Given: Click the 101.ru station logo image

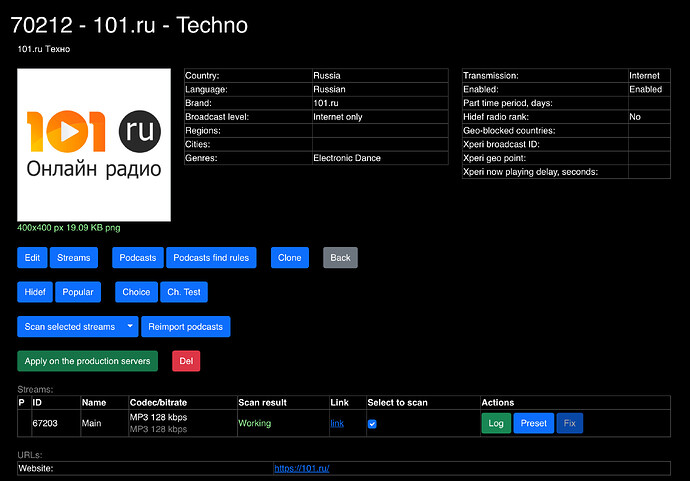Looking at the screenshot, I should pos(94,145).
